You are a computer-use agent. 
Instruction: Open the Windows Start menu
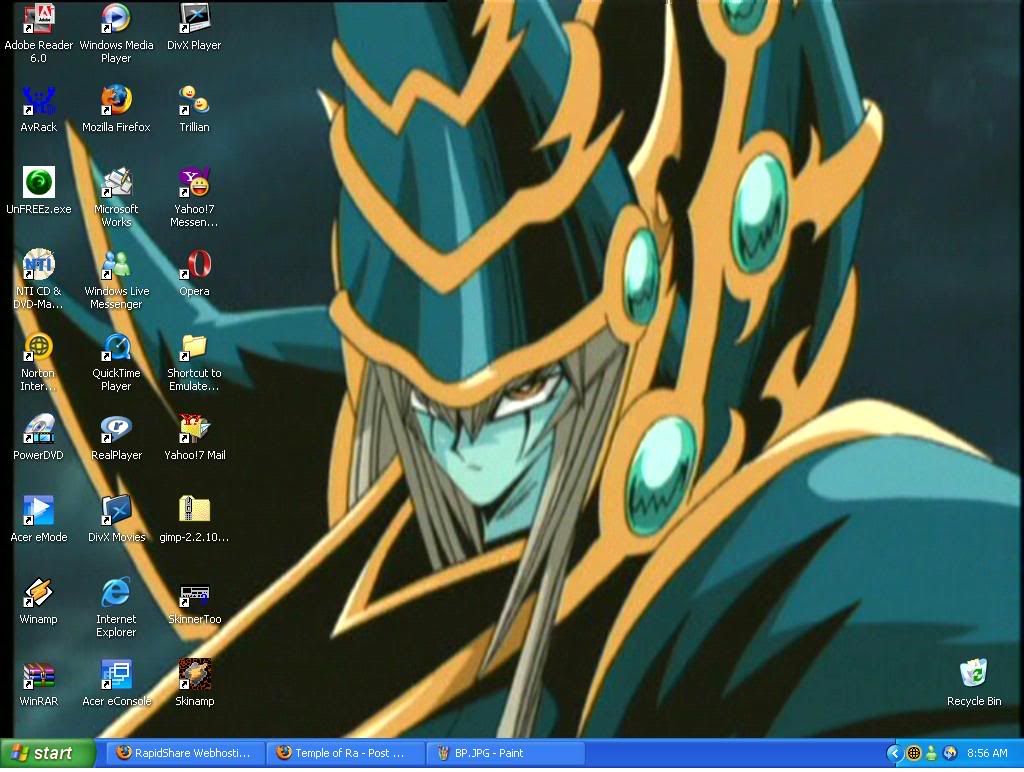click(48, 753)
